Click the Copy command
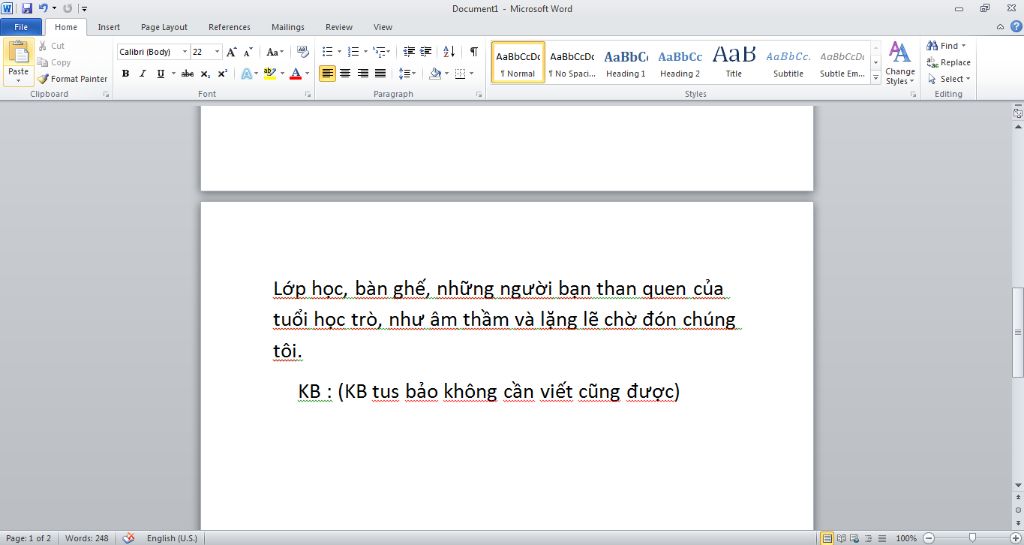The width and height of the screenshot is (1024, 545). coord(54,63)
